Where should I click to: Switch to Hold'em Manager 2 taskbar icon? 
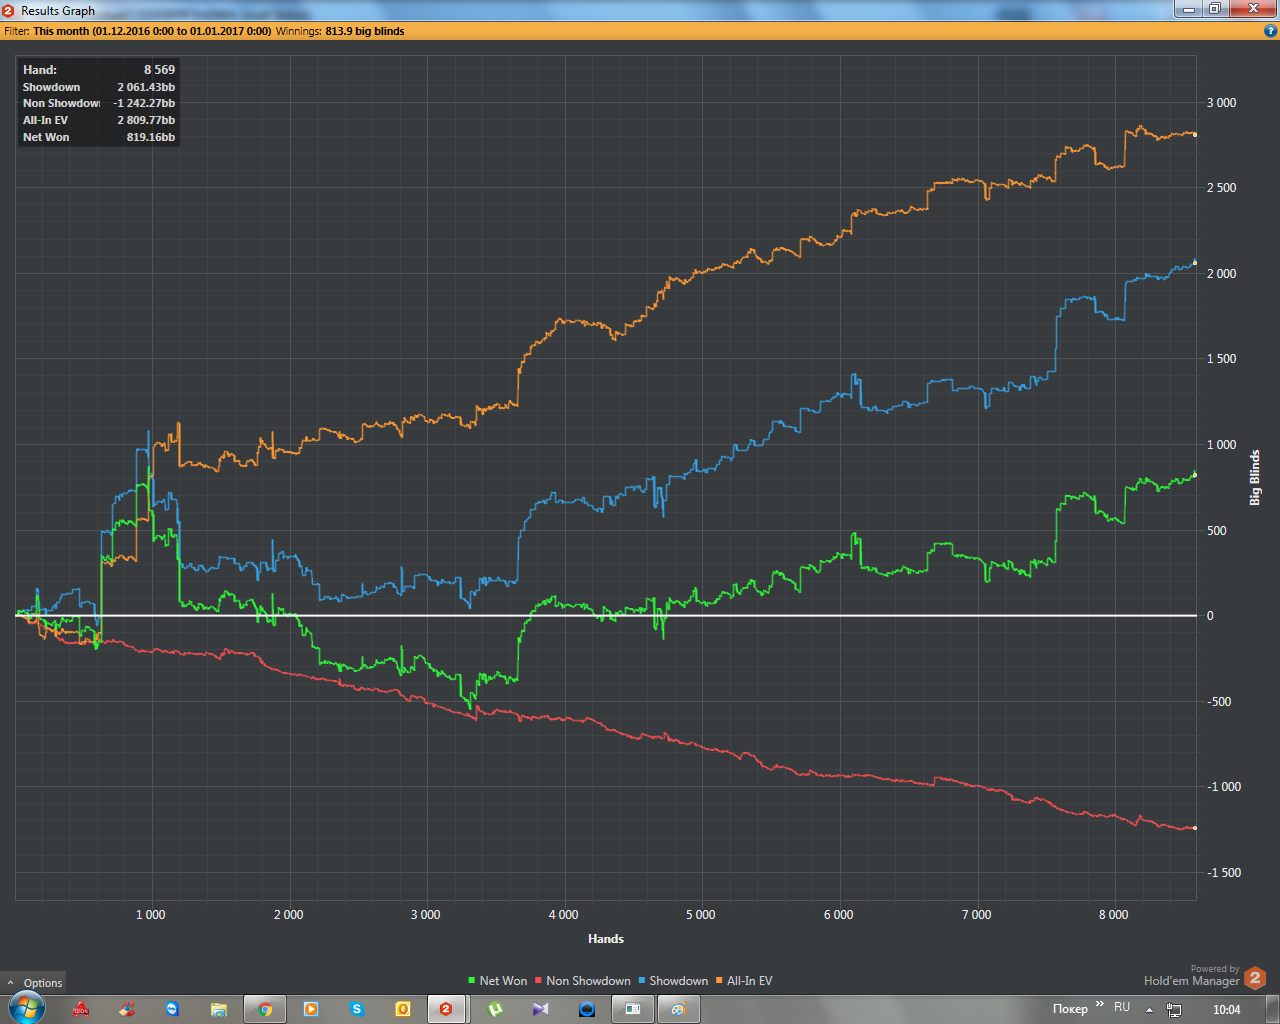coord(447,1009)
